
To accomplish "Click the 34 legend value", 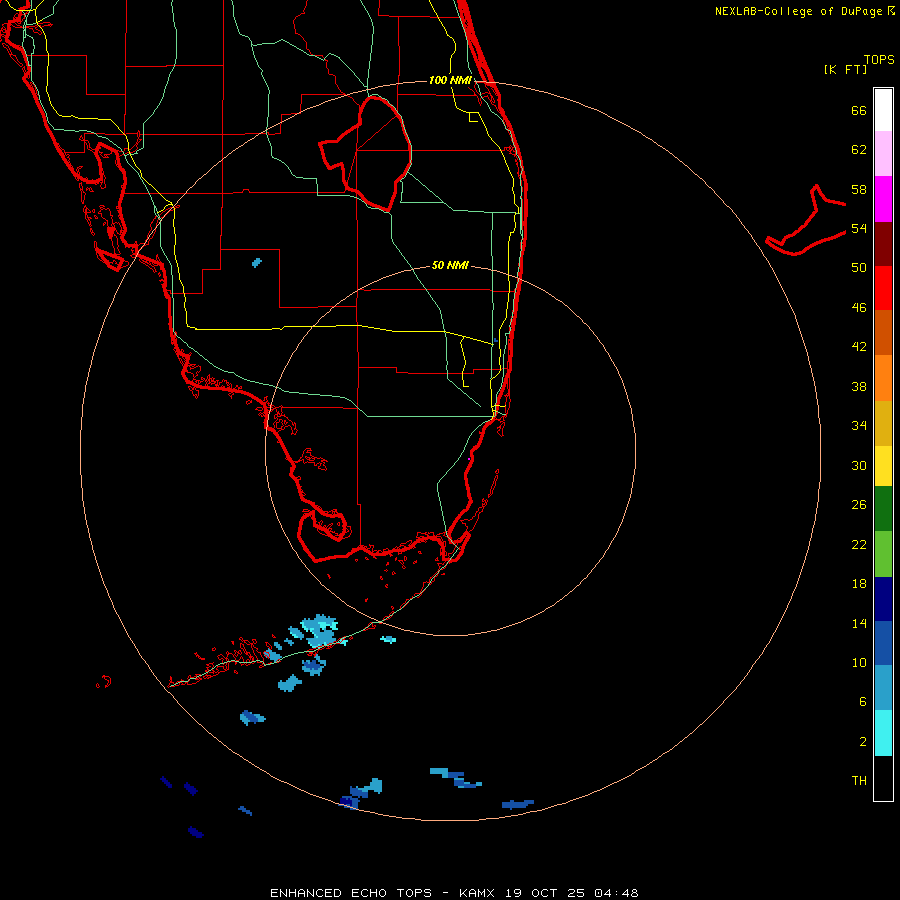I will 859,425.
